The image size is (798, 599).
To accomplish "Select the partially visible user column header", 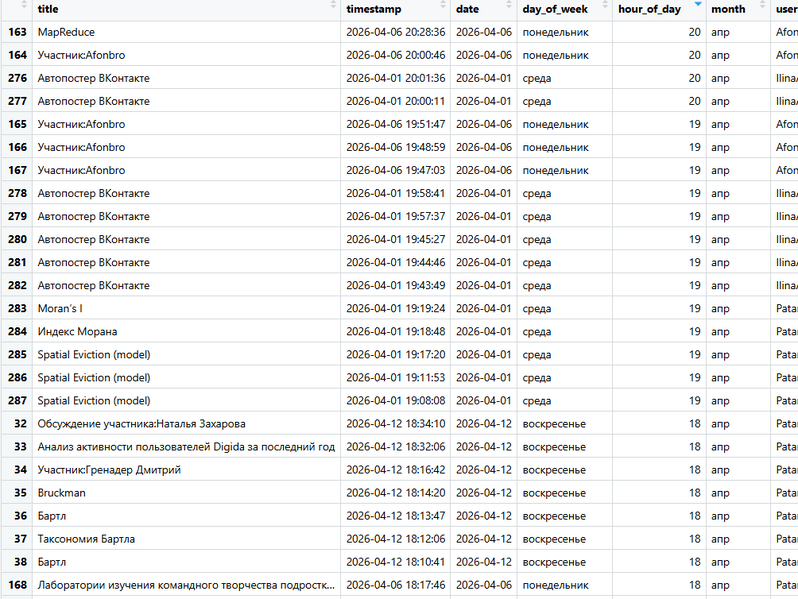I will [x=786, y=9].
